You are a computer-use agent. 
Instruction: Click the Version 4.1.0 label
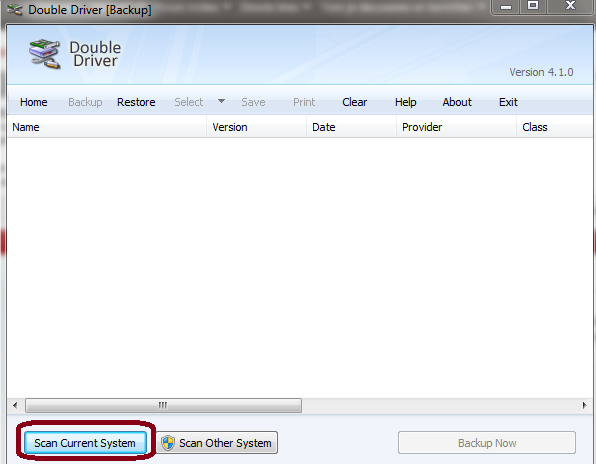pyautogui.click(x=541, y=72)
